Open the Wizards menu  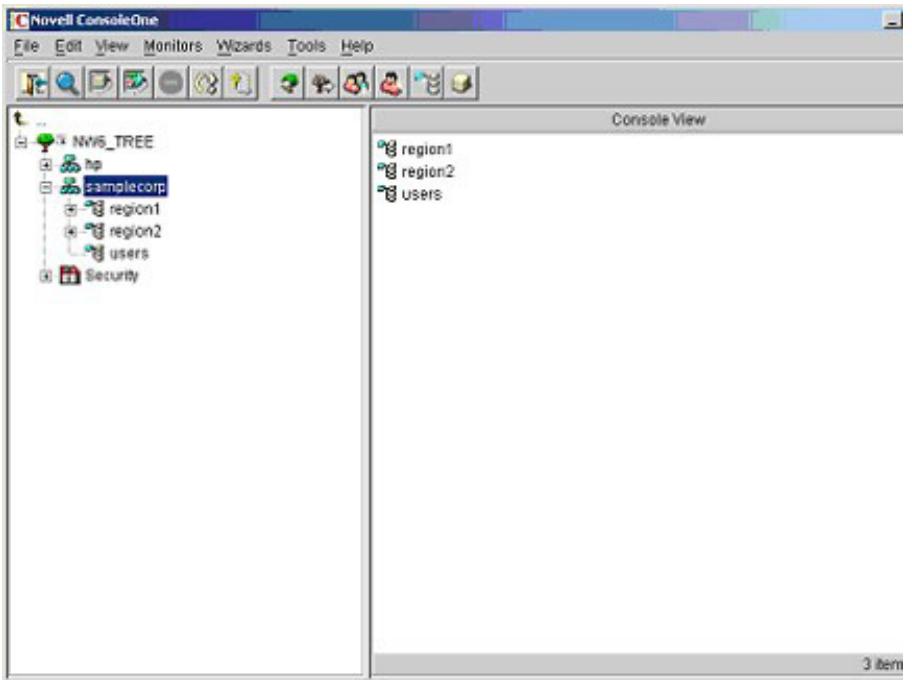tap(244, 46)
